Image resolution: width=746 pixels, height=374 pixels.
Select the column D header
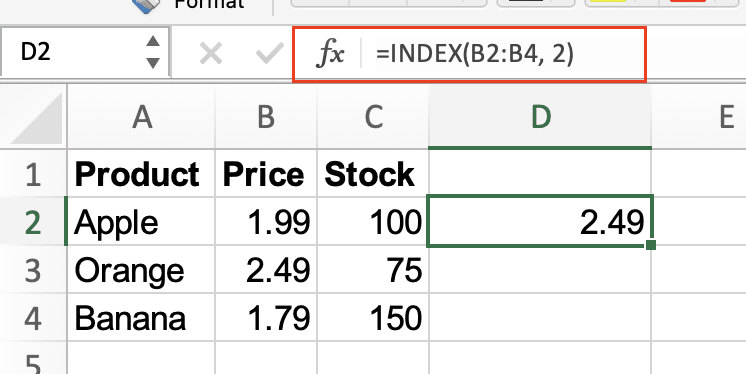coord(540,117)
